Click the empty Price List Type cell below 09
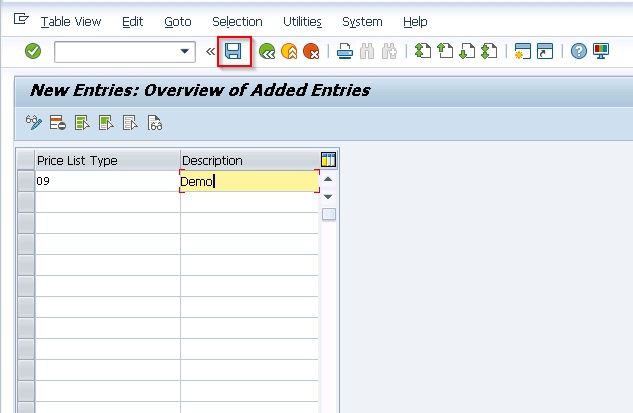The height and width of the screenshot is (413, 633). tap(107, 202)
